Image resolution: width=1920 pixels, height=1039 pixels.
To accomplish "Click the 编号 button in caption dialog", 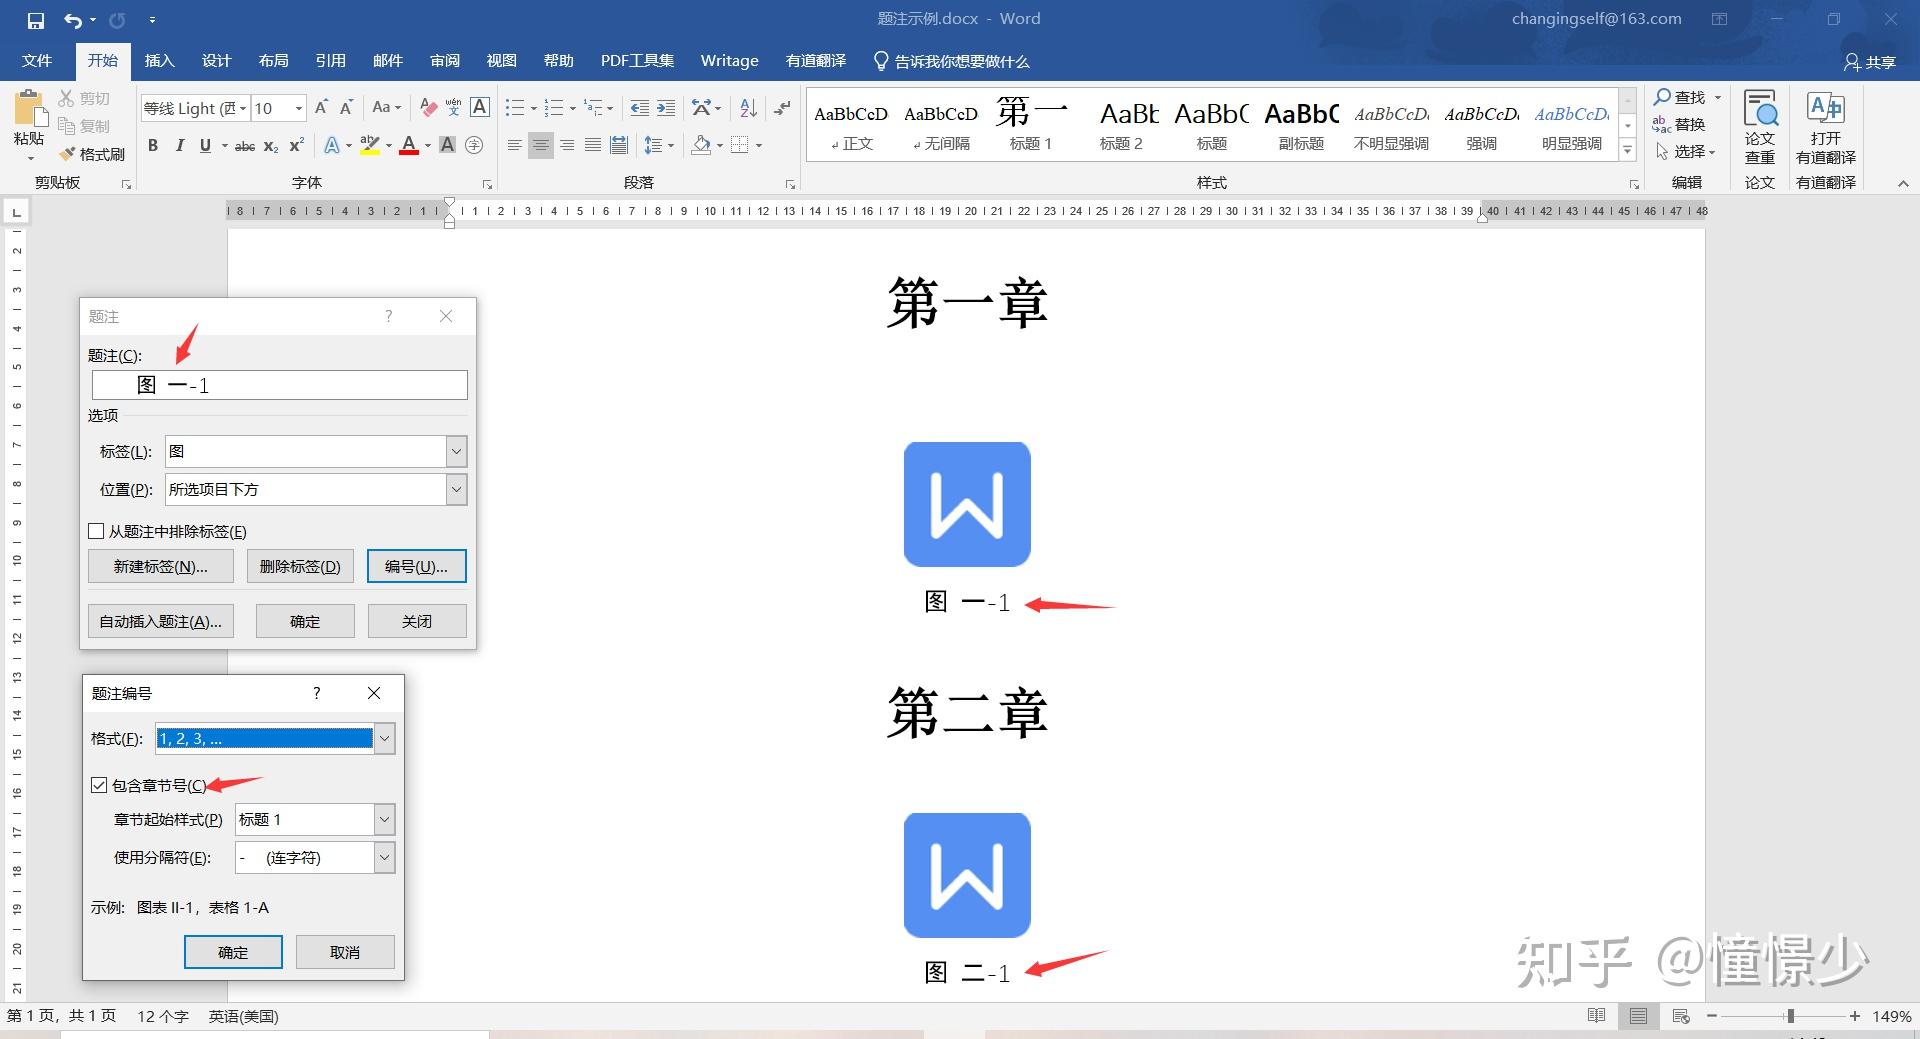I will [417, 566].
